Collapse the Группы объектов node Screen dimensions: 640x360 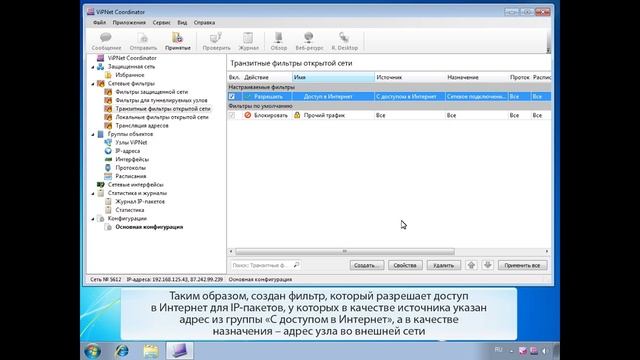pos(93,134)
